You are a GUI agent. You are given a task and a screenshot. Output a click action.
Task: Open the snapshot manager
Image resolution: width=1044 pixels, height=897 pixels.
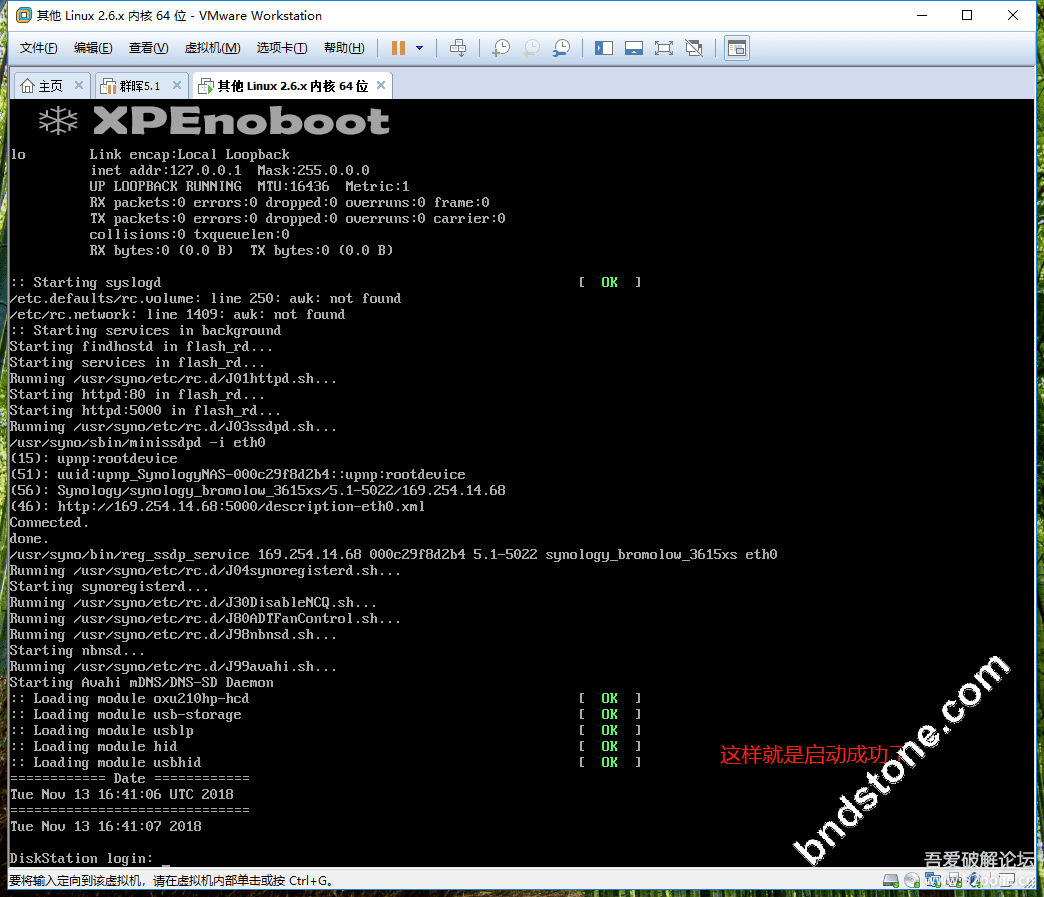562,48
